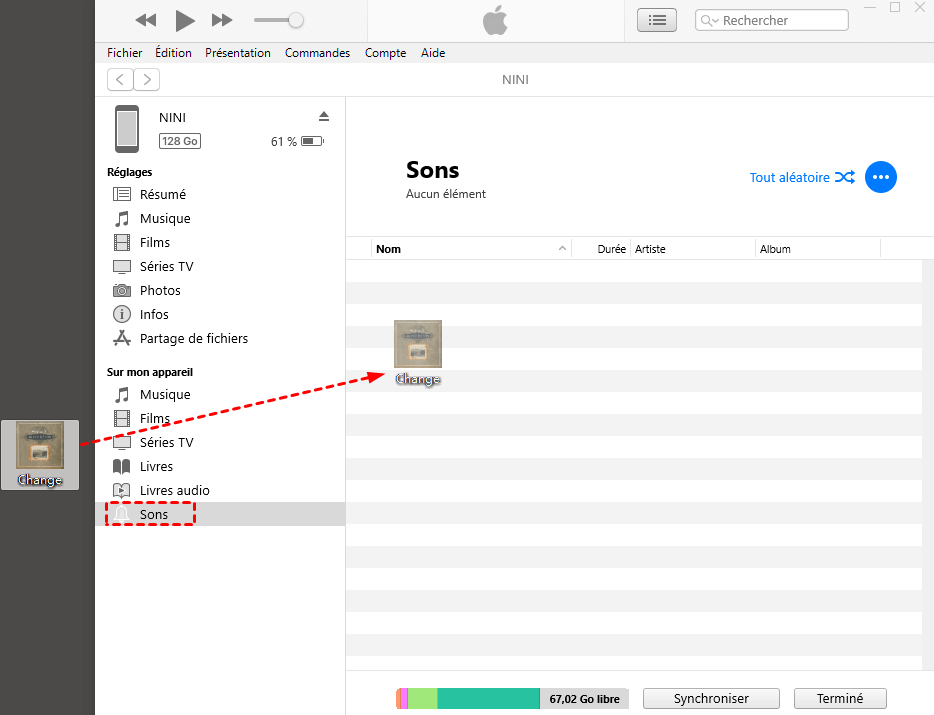The image size is (934, 715).
Task: Eject the NINI device
Action: [x=324, y=116]
